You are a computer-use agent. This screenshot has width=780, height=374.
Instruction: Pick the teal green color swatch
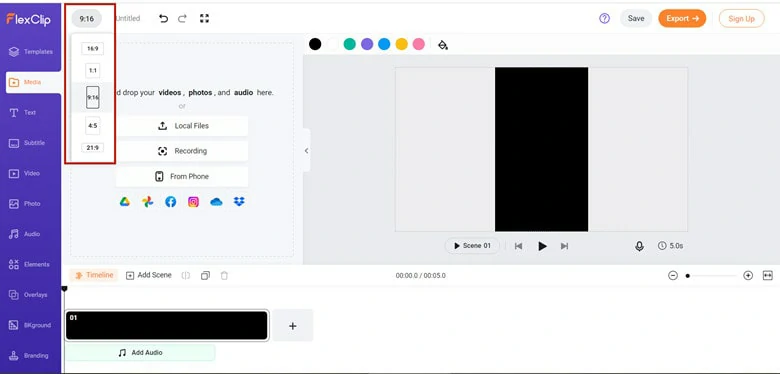(350, 44)
